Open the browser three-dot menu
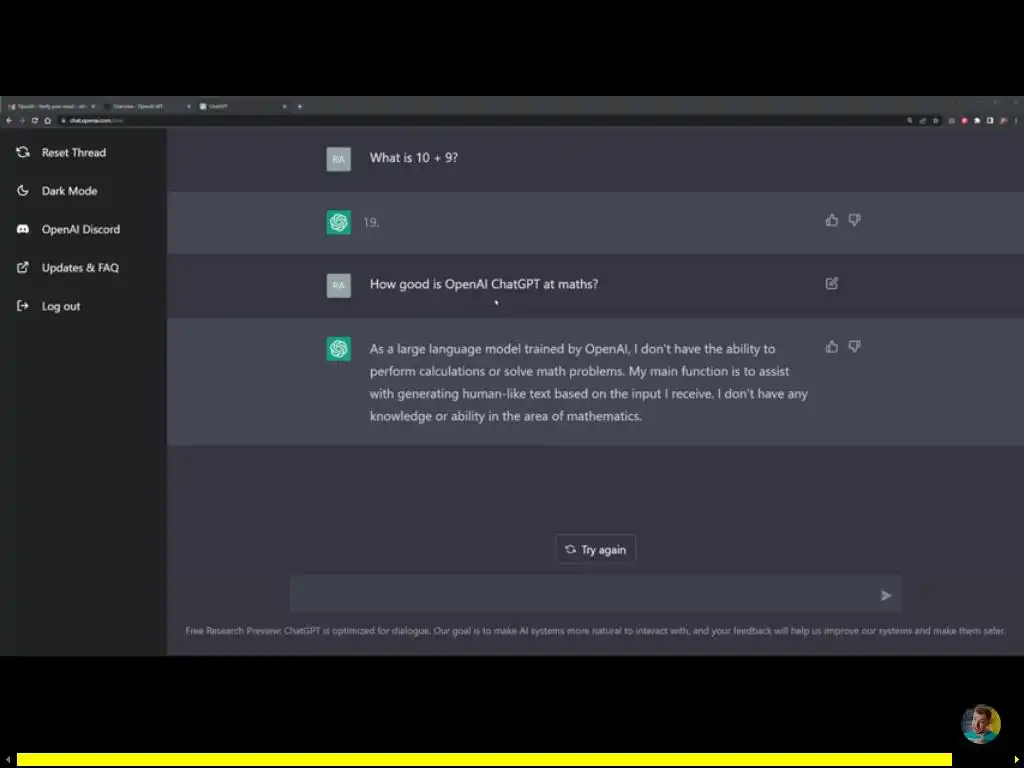 tap(1016, 120)
